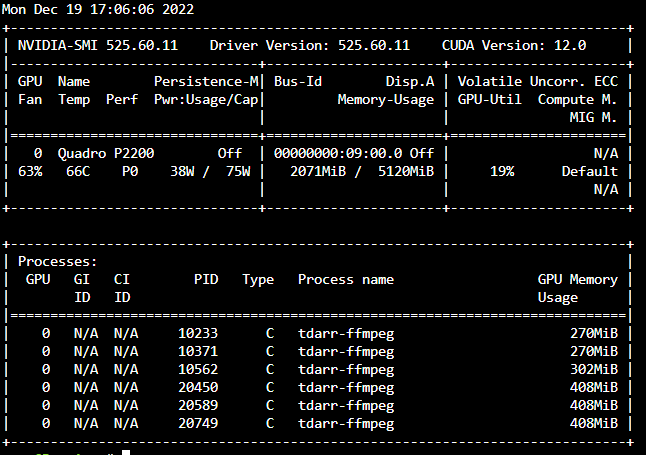
Task: Click PID 20749 in the last row
Action: (198, 423)
